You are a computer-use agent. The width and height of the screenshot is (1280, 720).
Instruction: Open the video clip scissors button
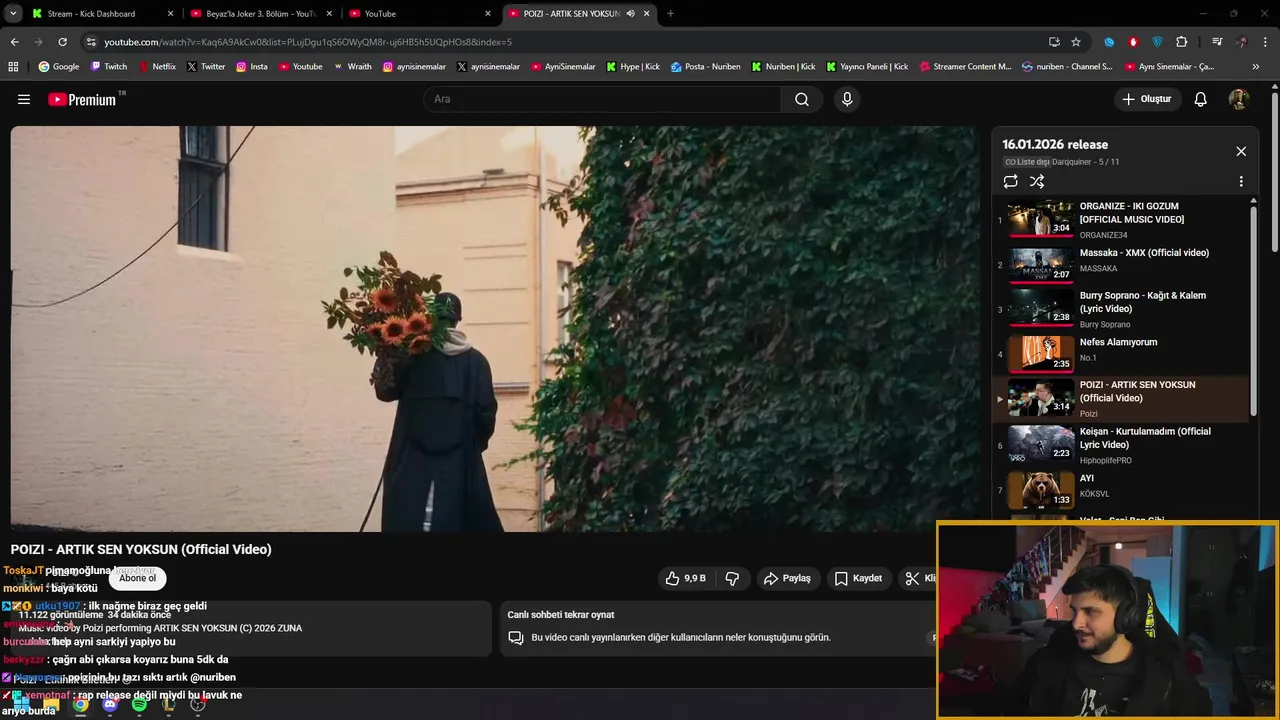[x=919, y=578]
